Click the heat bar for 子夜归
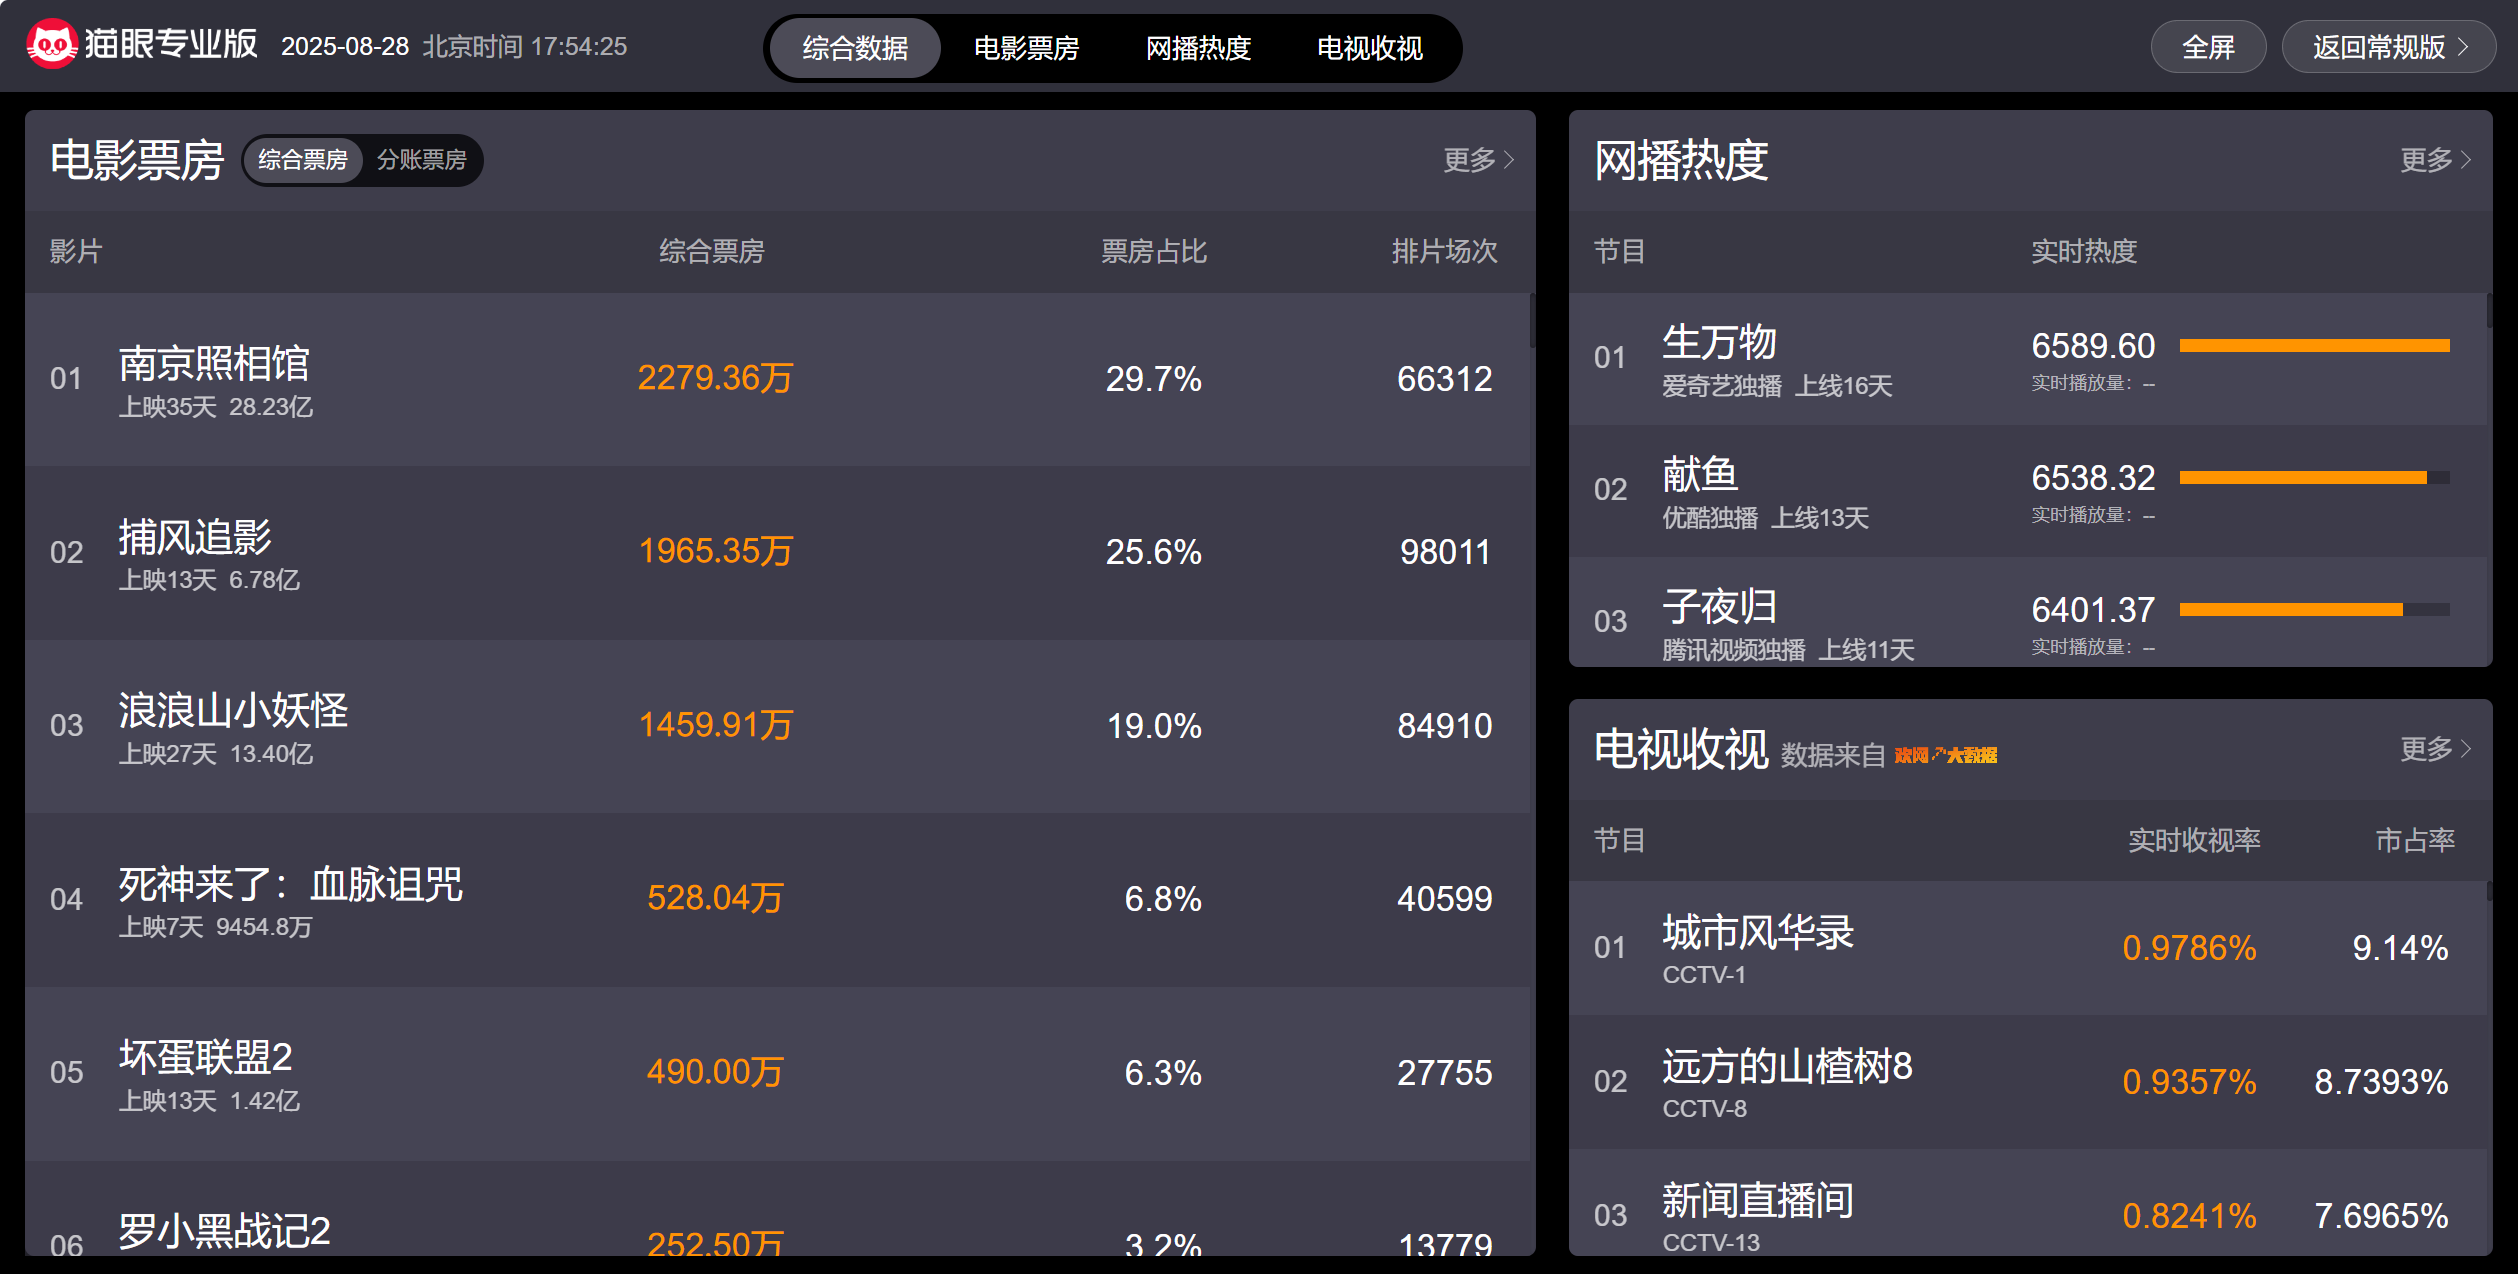 2314,610
